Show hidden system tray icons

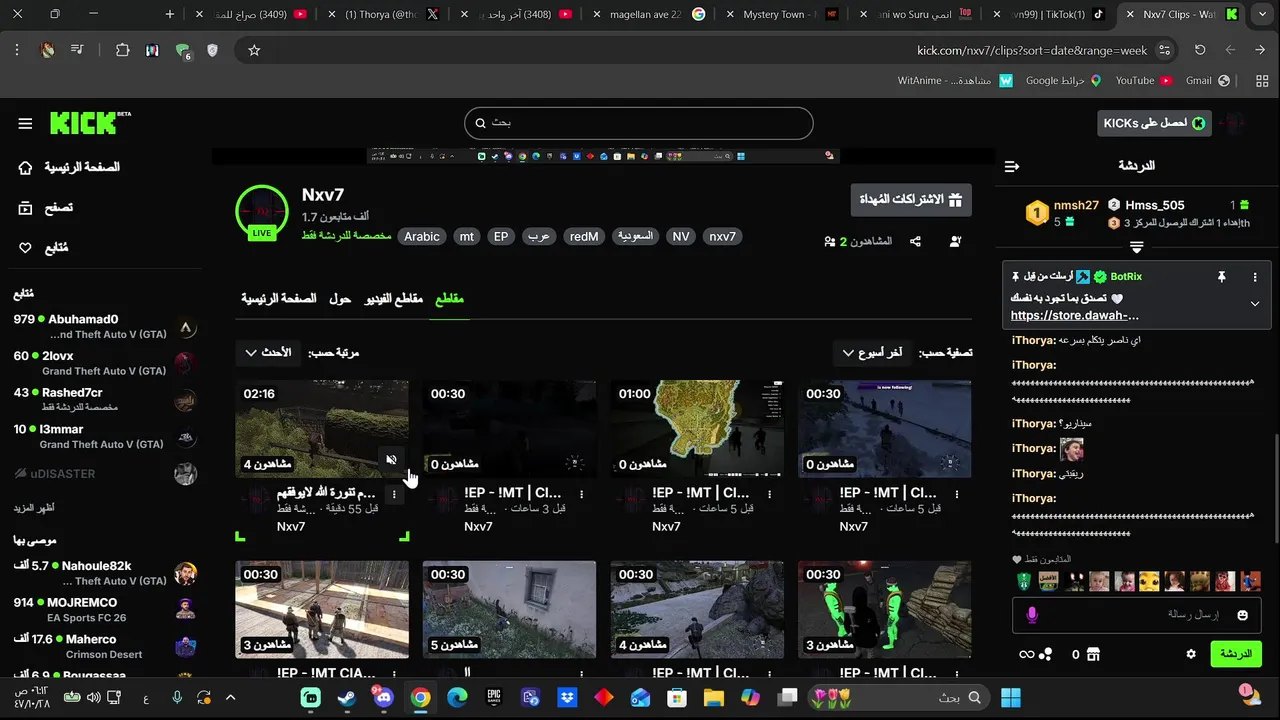(x=230, y=697)
